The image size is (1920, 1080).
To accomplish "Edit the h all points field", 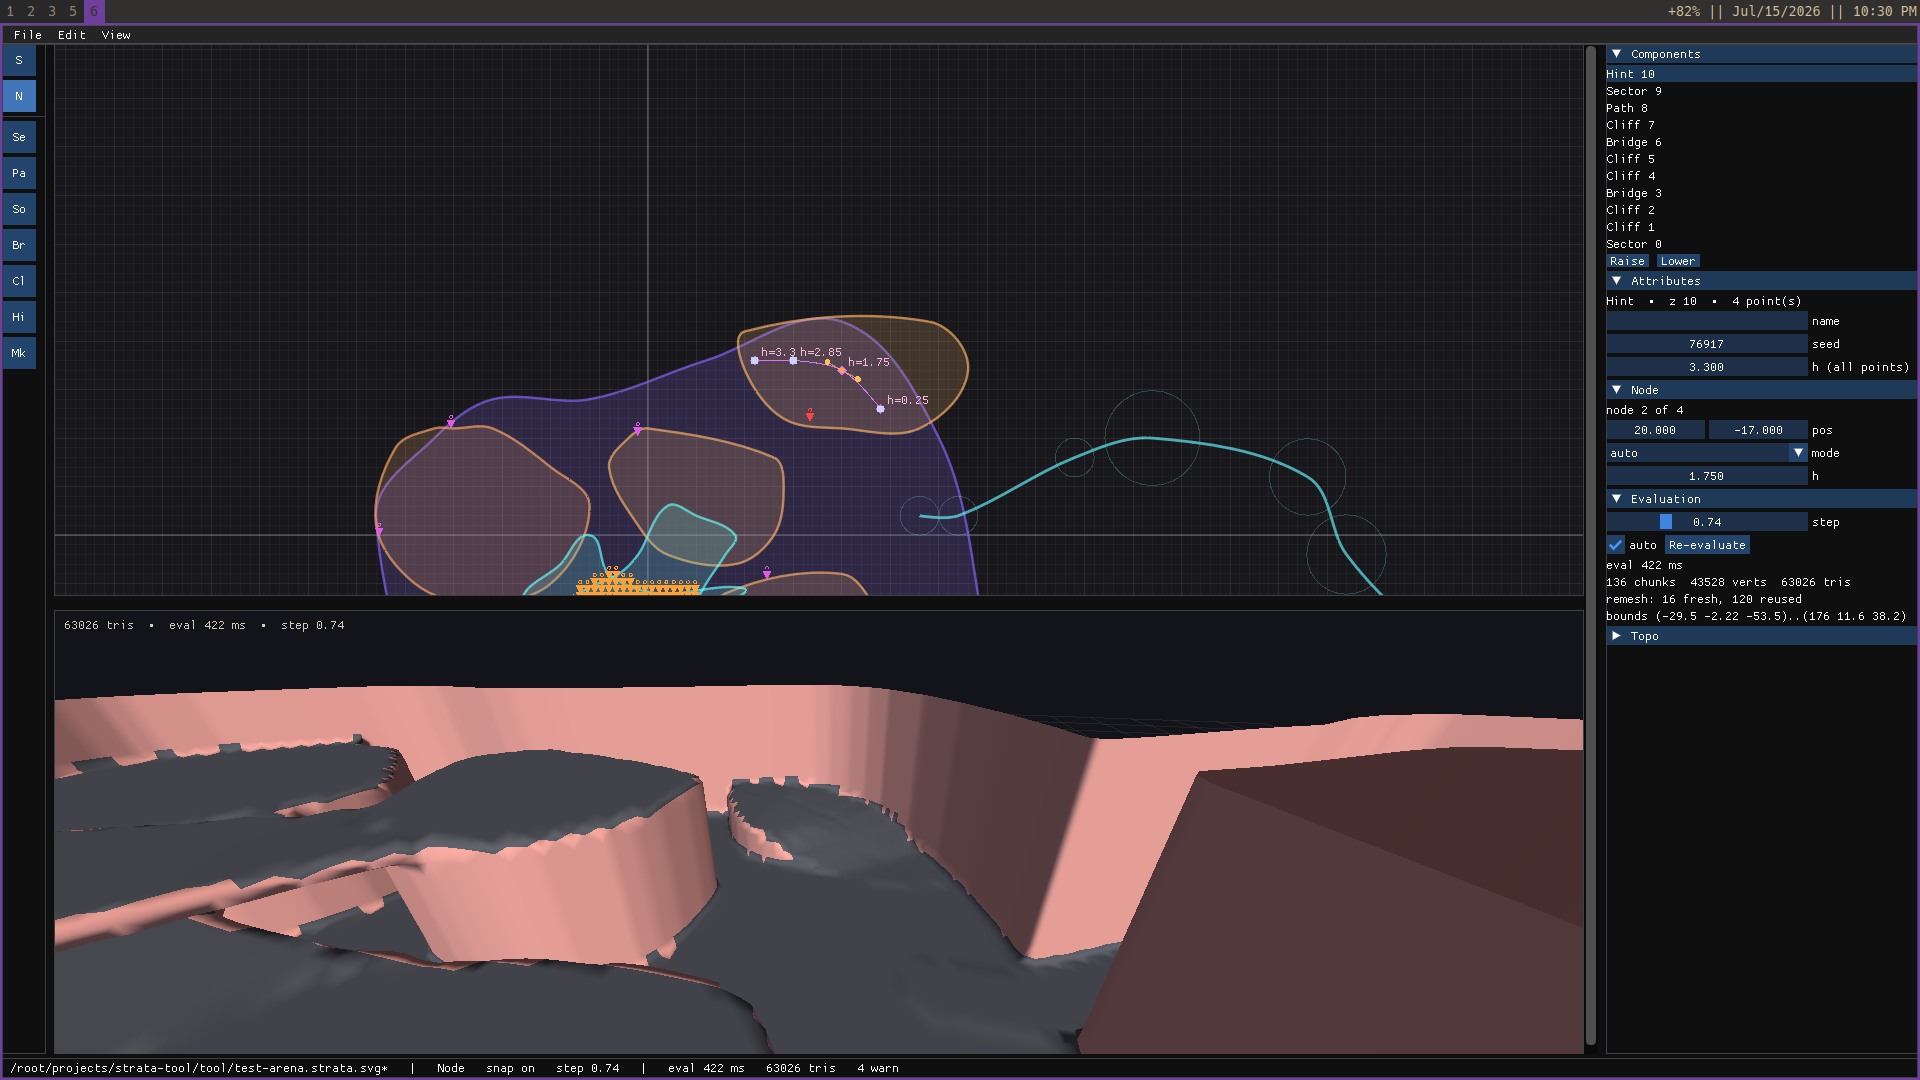I will (1706, 367).
